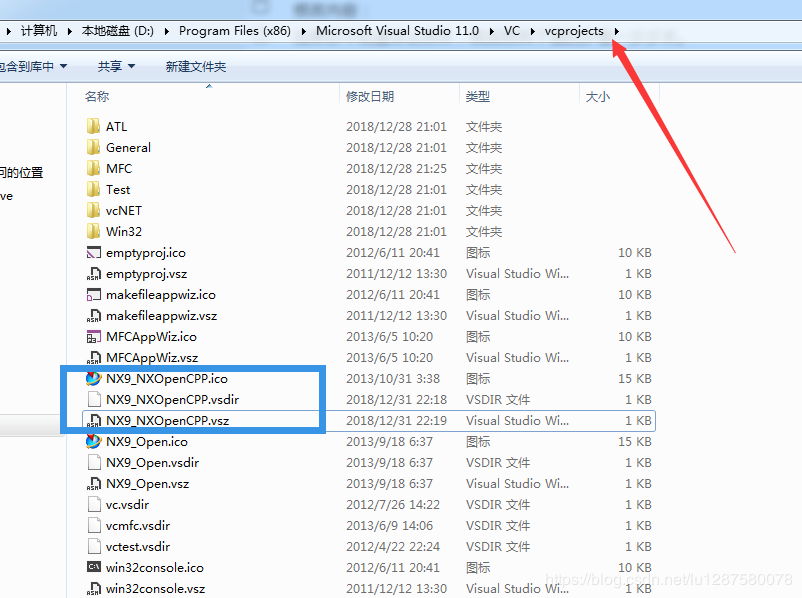Click the NX9_Open.ico file icon
The width and height of the screenshot is (802, 598).
click(x=94, y=441)
